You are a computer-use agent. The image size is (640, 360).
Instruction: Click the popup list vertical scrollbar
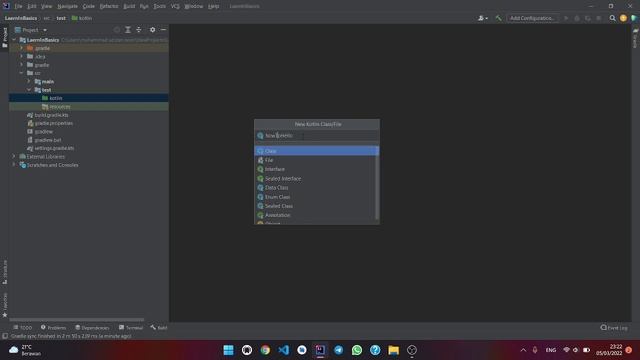click(377, 183)
